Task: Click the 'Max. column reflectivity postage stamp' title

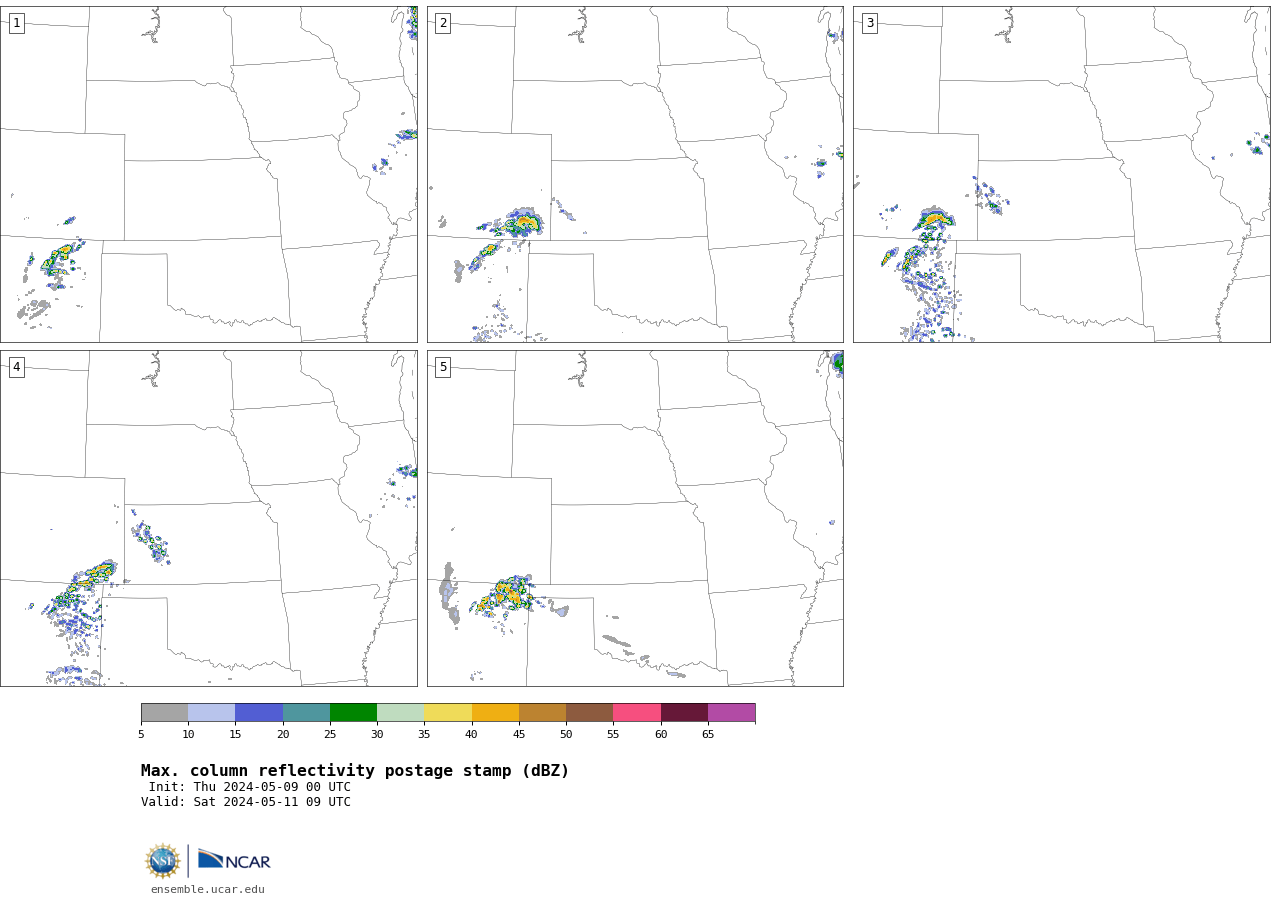Action: pos(355,771)
